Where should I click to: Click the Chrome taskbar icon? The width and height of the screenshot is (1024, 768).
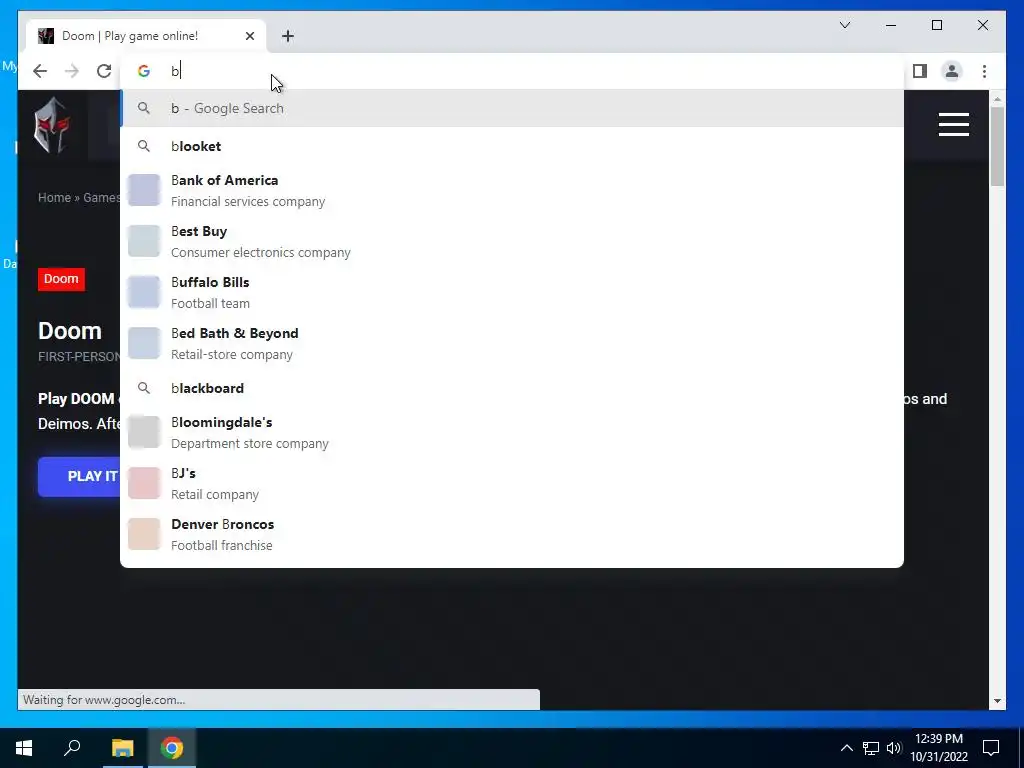click(x=172, y=748)
